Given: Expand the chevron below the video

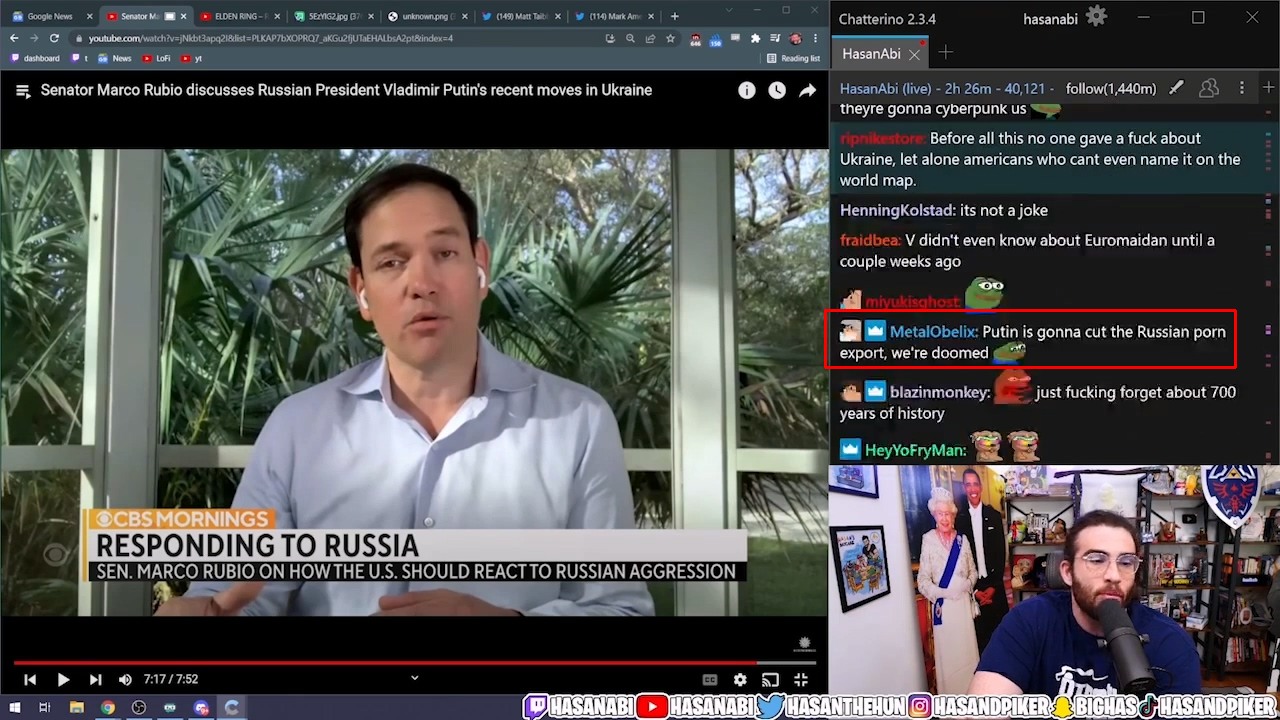Looking at the screenshot, I should click(414, 678).
